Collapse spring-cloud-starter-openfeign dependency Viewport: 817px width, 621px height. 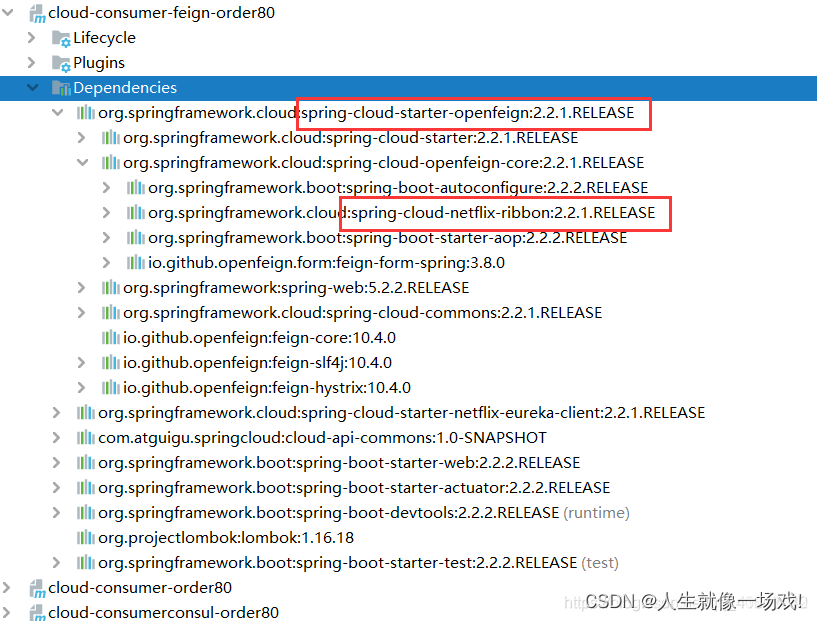coord(57,113)
